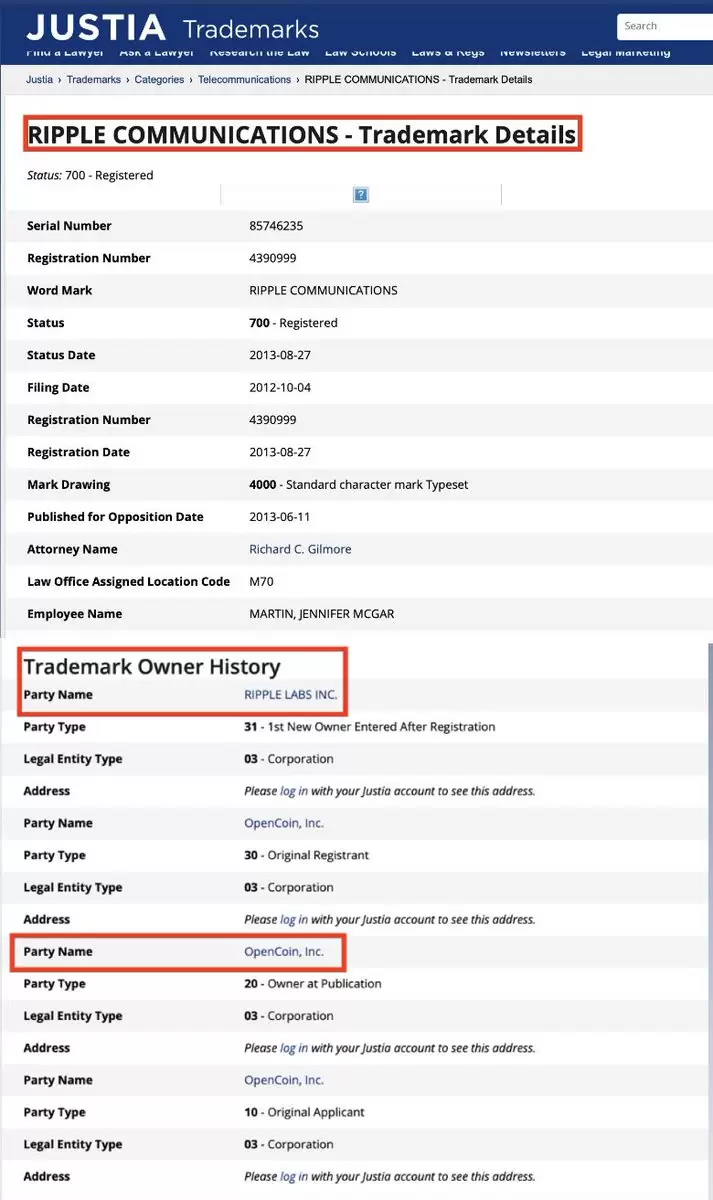Click the page heading RIPPLE COMMUNICATIONS Trademark Details

(302, 135)
